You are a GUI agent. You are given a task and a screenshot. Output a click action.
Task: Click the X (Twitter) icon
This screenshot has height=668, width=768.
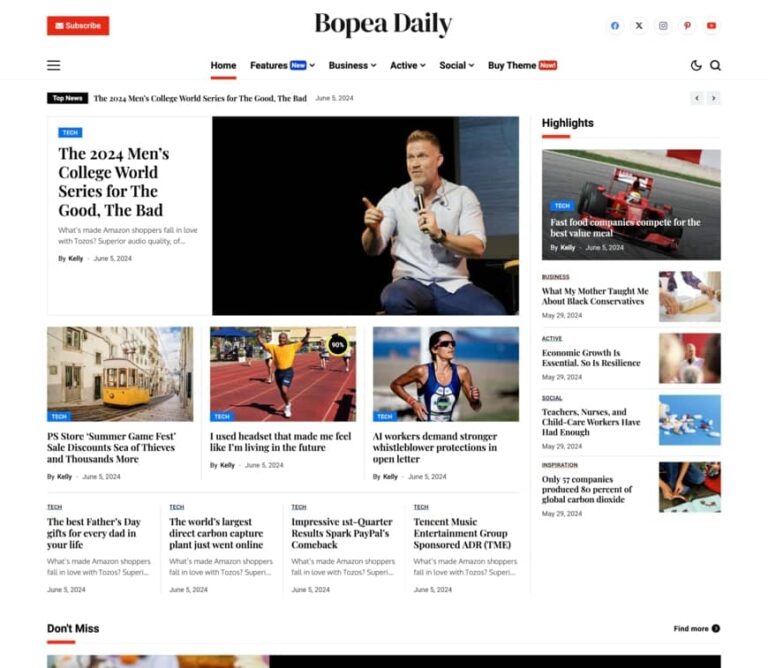[x=639, y=26]
